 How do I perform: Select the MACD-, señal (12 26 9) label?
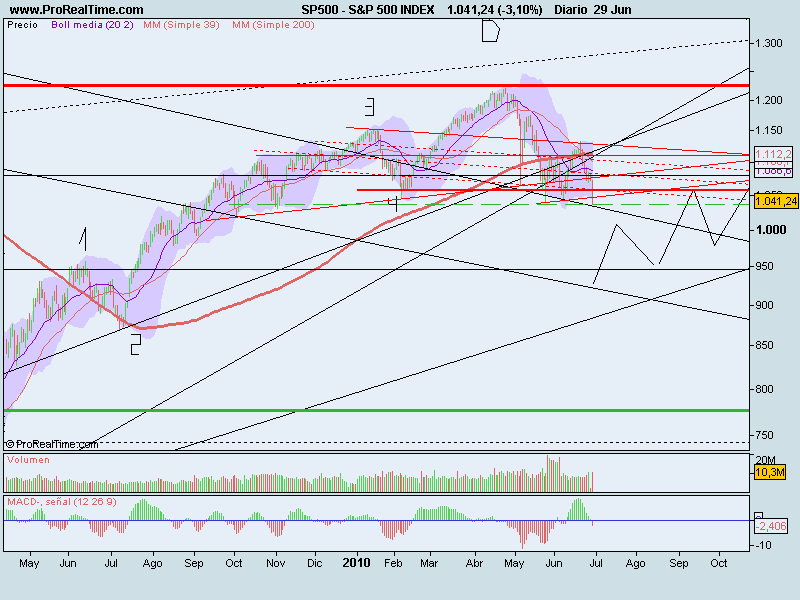coord(62,502)
